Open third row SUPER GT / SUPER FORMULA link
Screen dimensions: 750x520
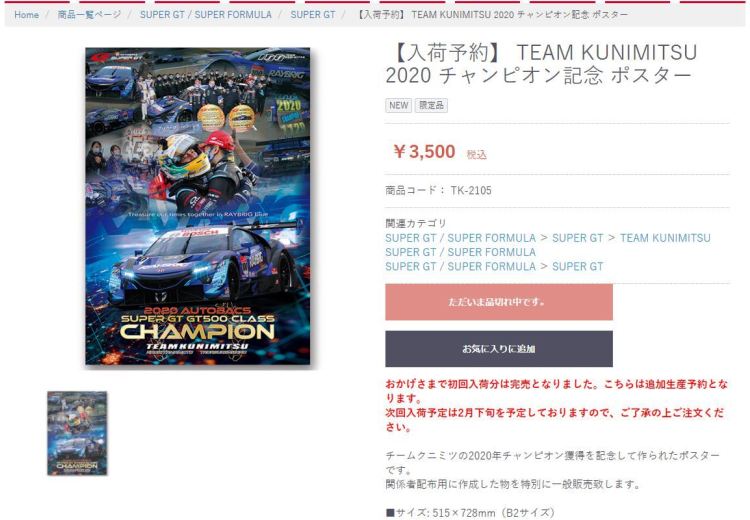pos(461,266)
